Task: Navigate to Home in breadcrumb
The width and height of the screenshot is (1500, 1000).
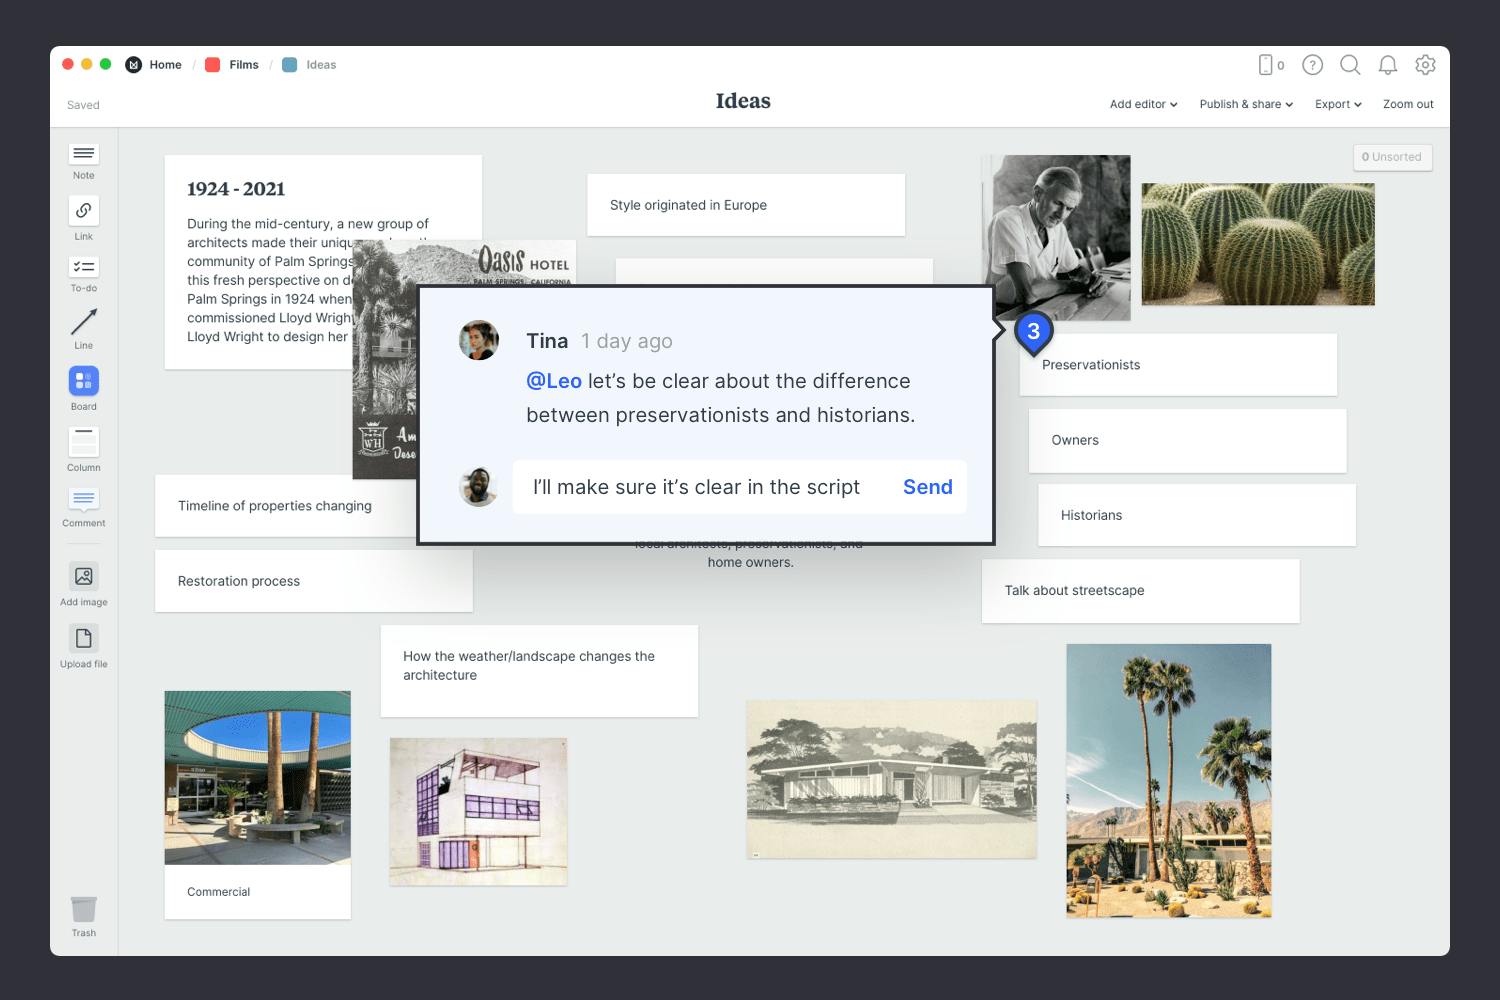Action: click(165, 65)
